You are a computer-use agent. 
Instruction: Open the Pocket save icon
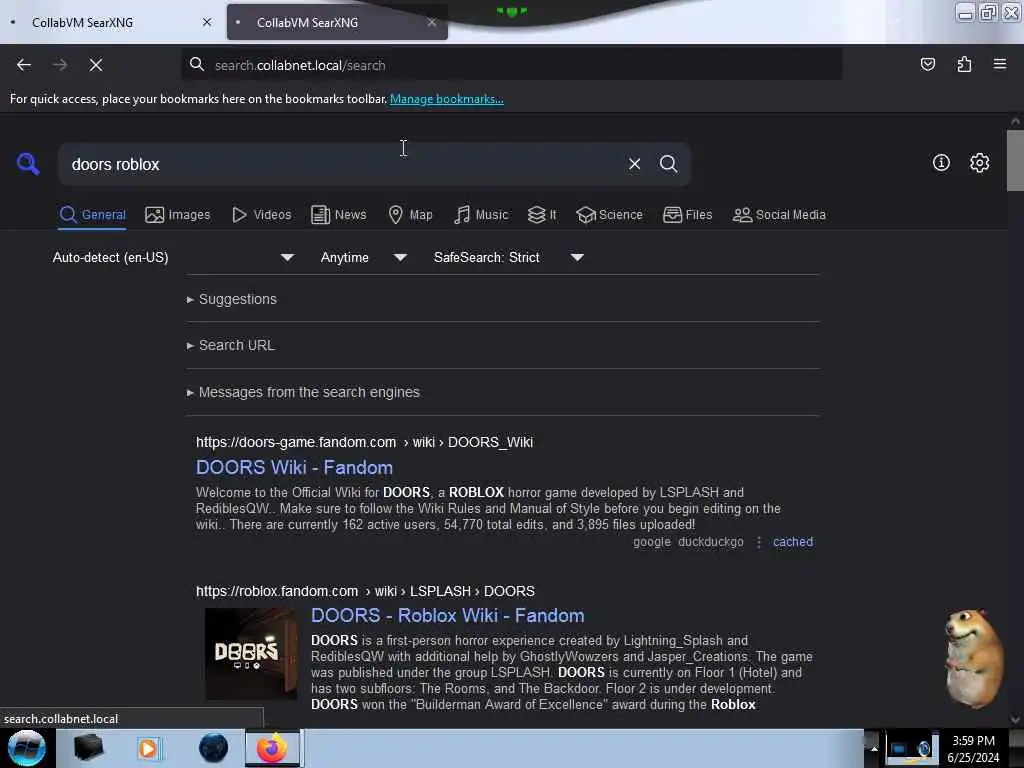click(x=927, y=64)
